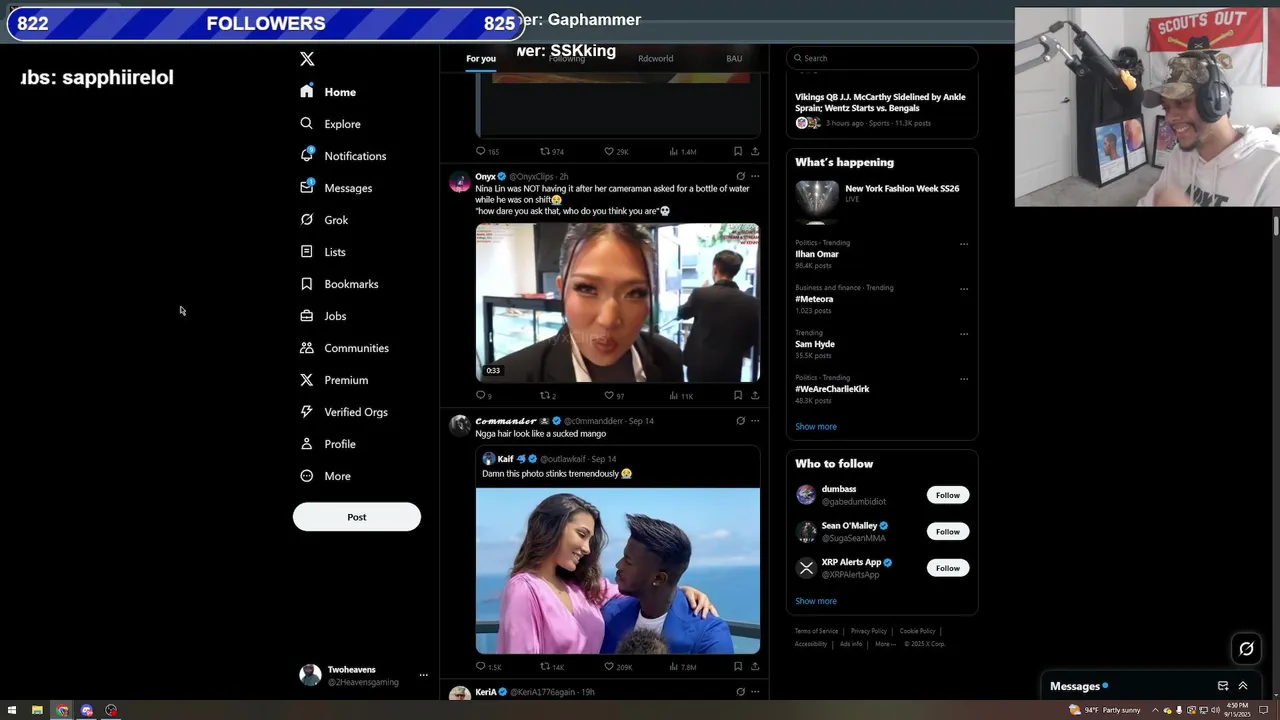Viewport: 1280px width, 720px height.
Task: Open the Explore search icon
Action: [x=307, y=124]
